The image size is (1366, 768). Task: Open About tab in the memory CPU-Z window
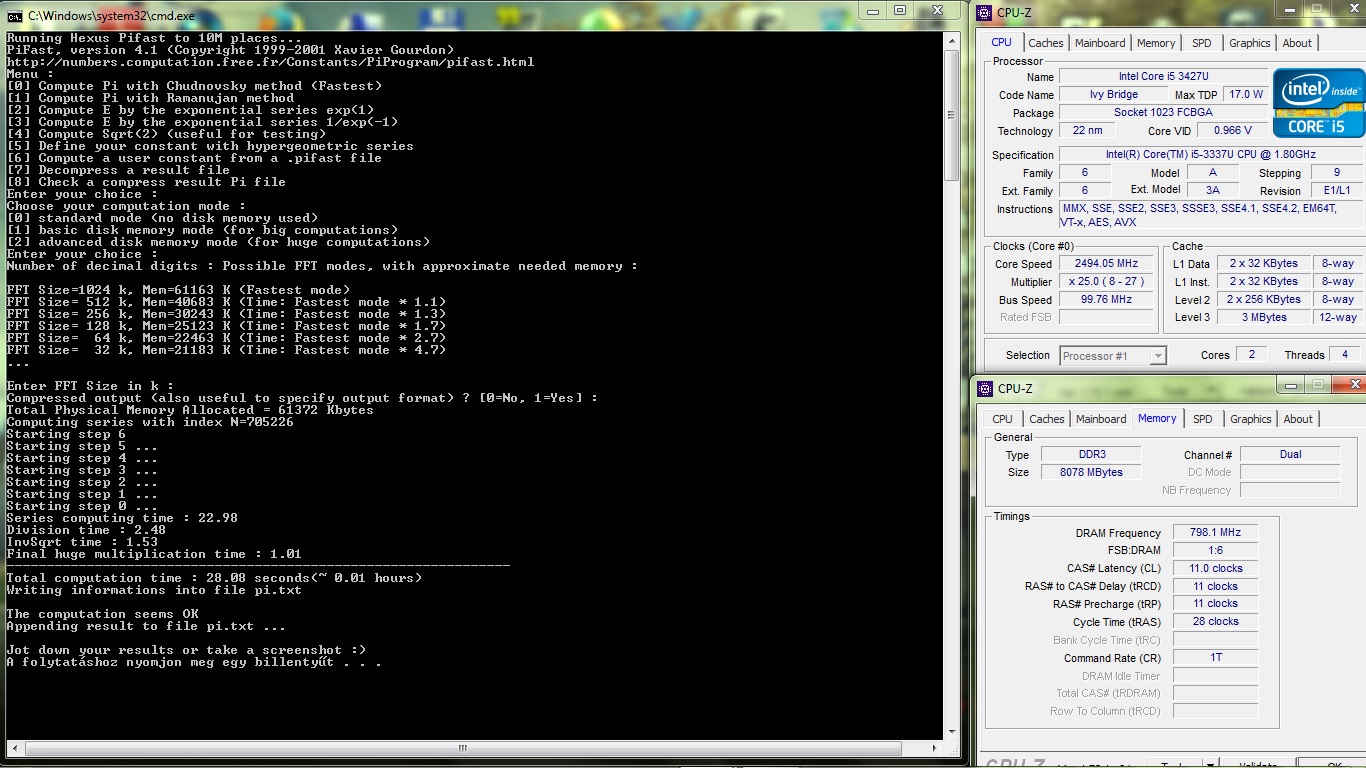(1298, 419)
